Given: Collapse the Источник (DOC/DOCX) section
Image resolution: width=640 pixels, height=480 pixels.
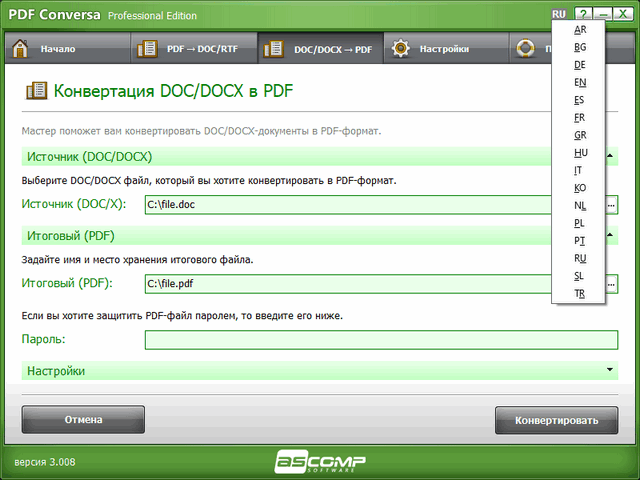Looking at the screenshot, I should click(x=610, y=156).
